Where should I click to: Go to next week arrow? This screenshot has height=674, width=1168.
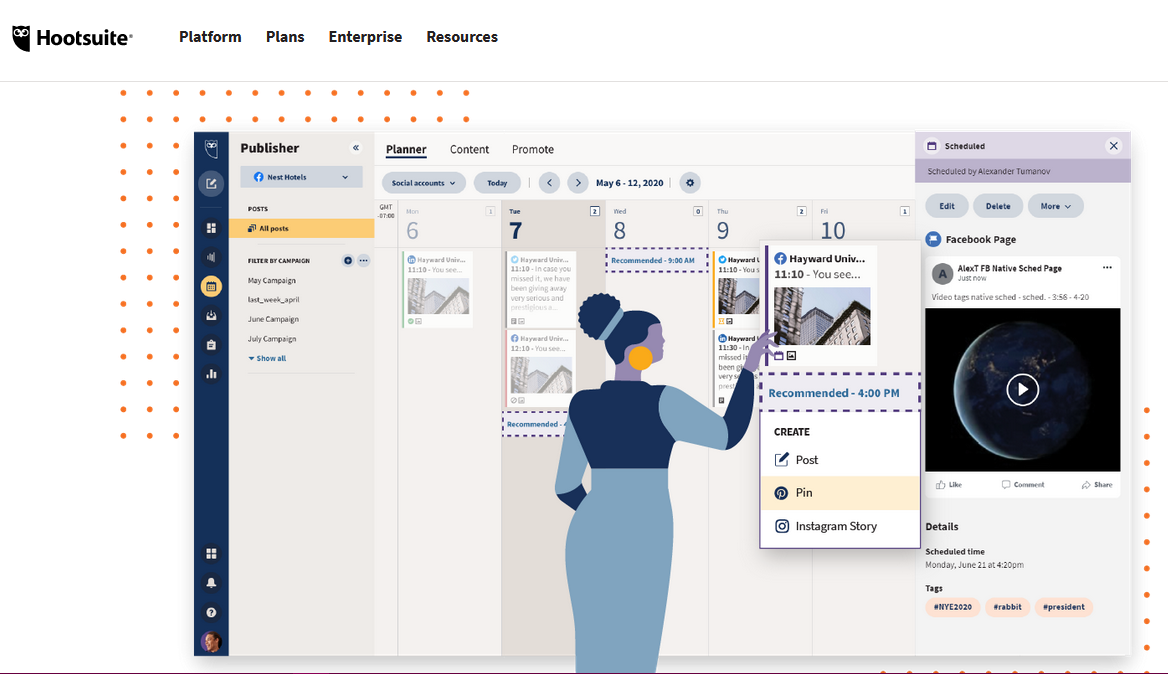(578, 182)
